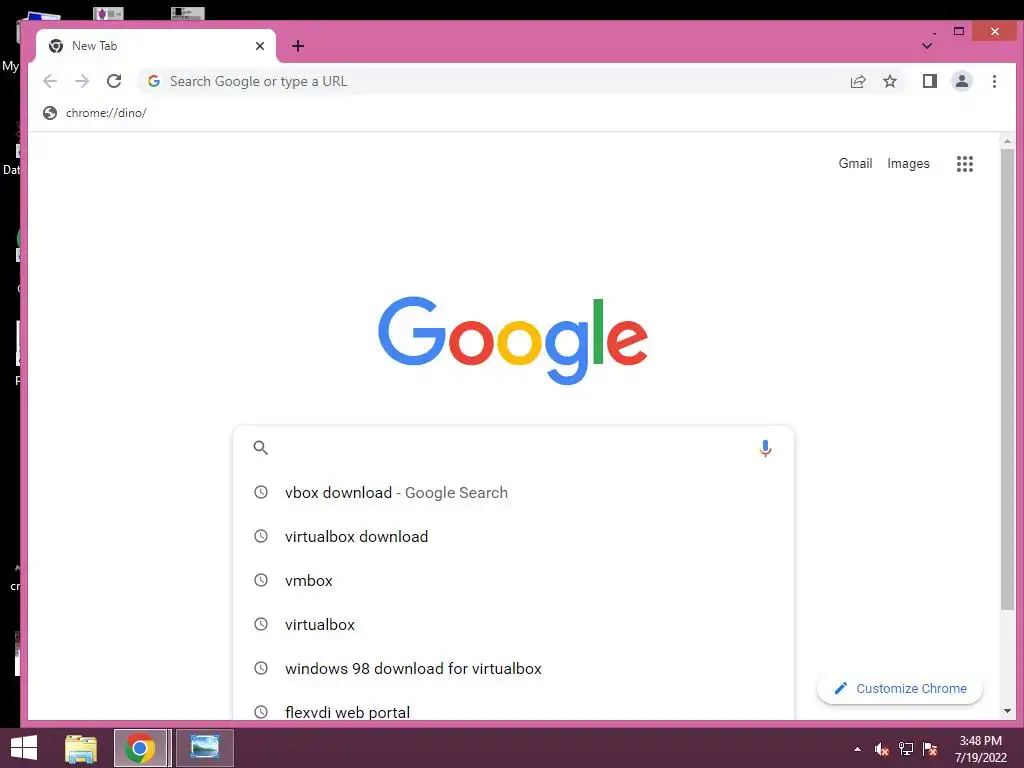Image resolution: width=1024 pixels, height=768 pixels.
Task: Reload the page
Action: [x=114, y=81]
